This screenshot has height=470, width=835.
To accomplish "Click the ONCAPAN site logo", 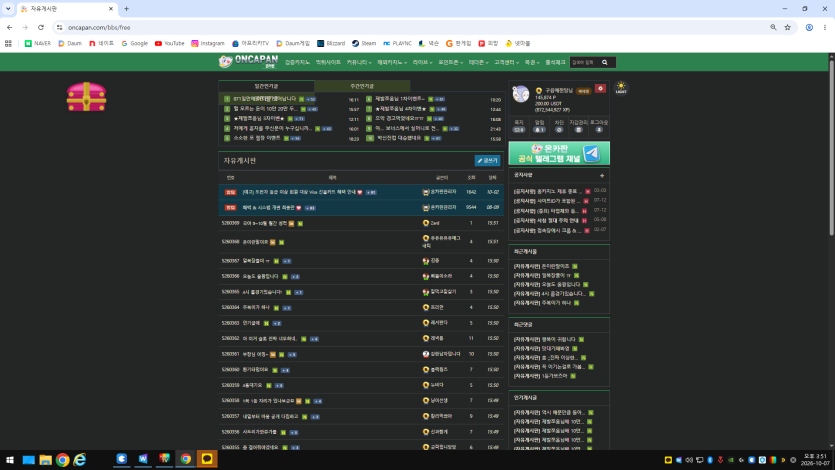I will tap(248, 62).
